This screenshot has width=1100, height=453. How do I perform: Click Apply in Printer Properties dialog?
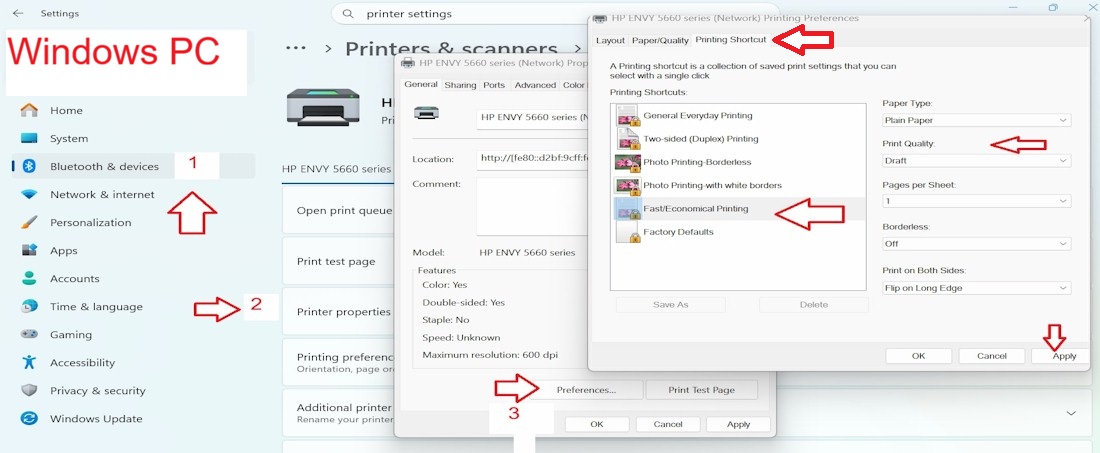click(x=738, y=424)
